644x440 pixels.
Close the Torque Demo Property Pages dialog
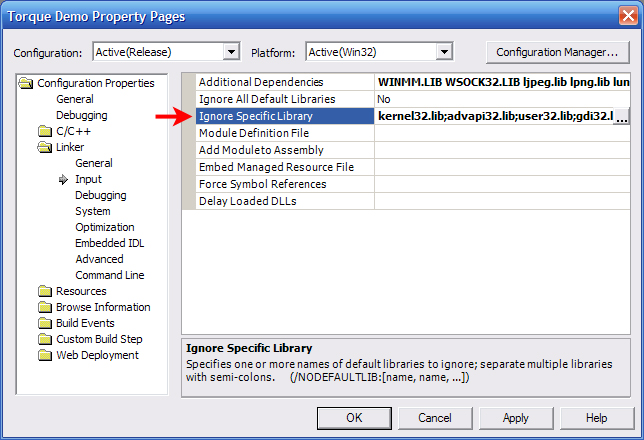pyautogui.click(x=628, y=16)
